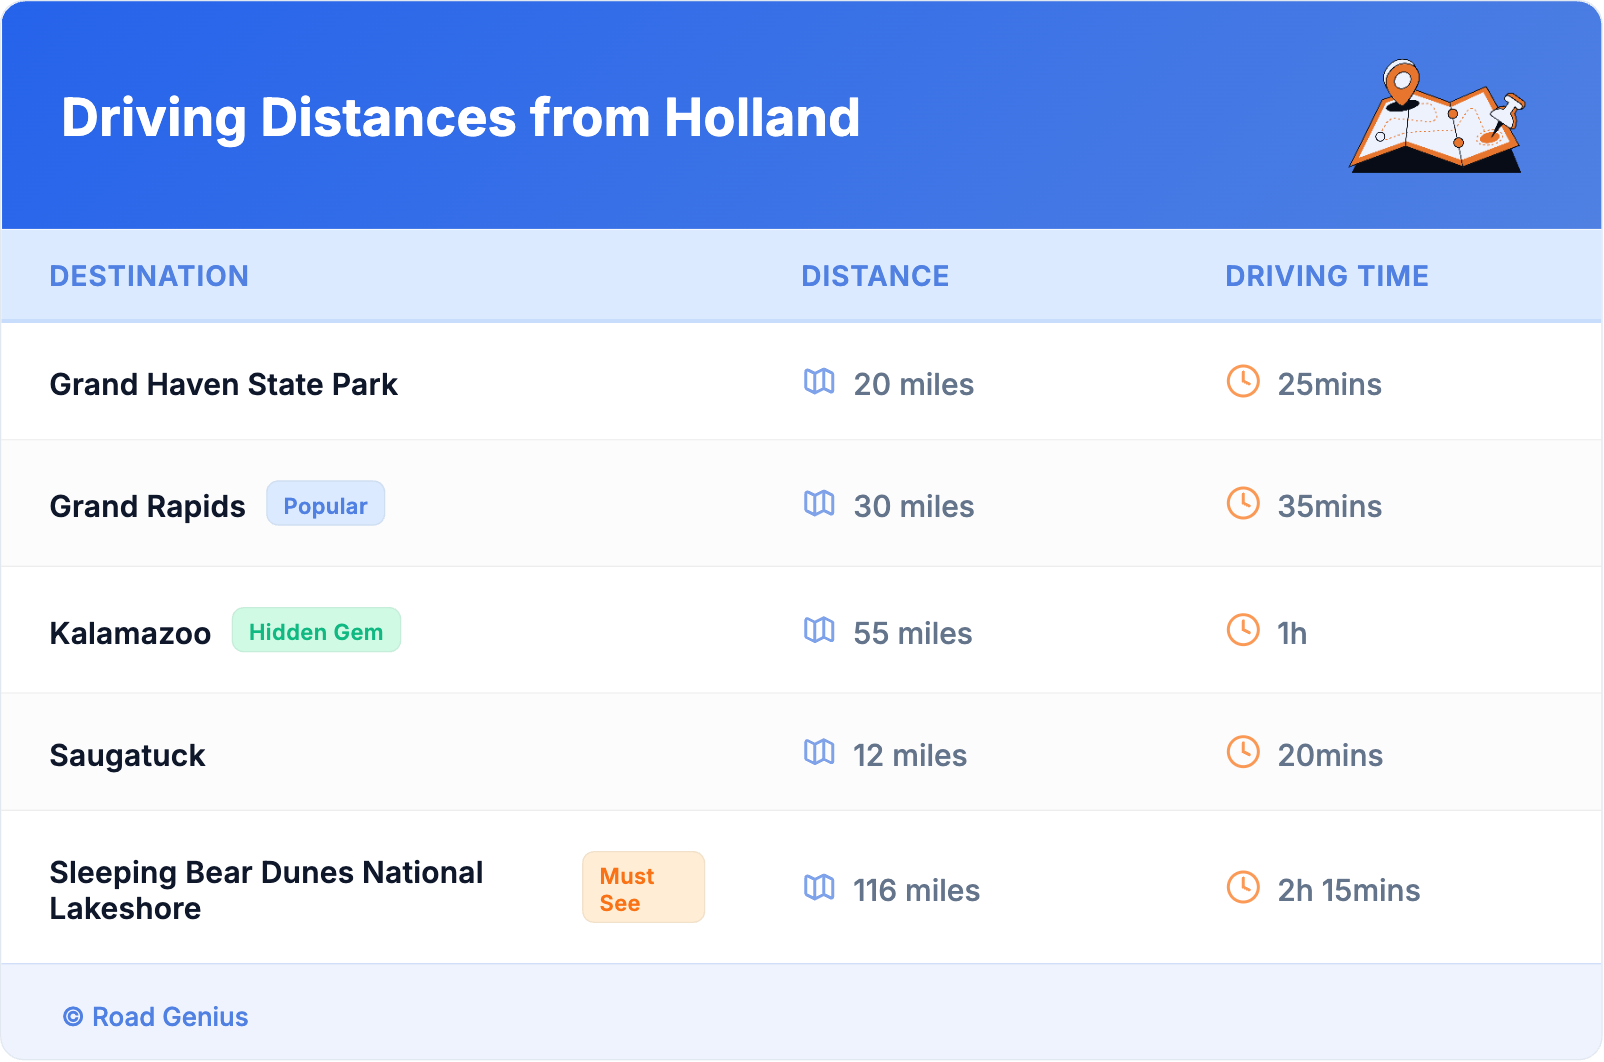1604x1062 pixels.
Task: Click the map icon beside 12 miles
Action: (x=819, y=753)
